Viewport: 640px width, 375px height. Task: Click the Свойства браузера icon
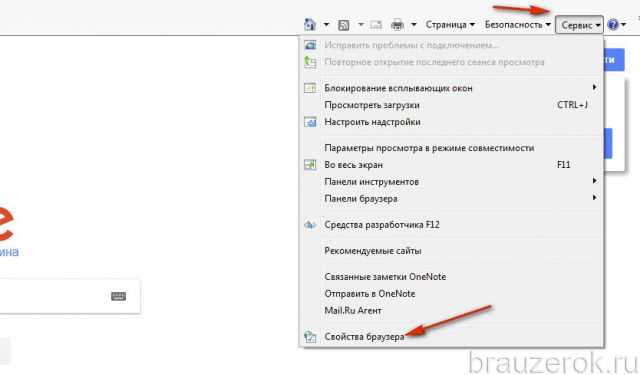coord(310,337)
